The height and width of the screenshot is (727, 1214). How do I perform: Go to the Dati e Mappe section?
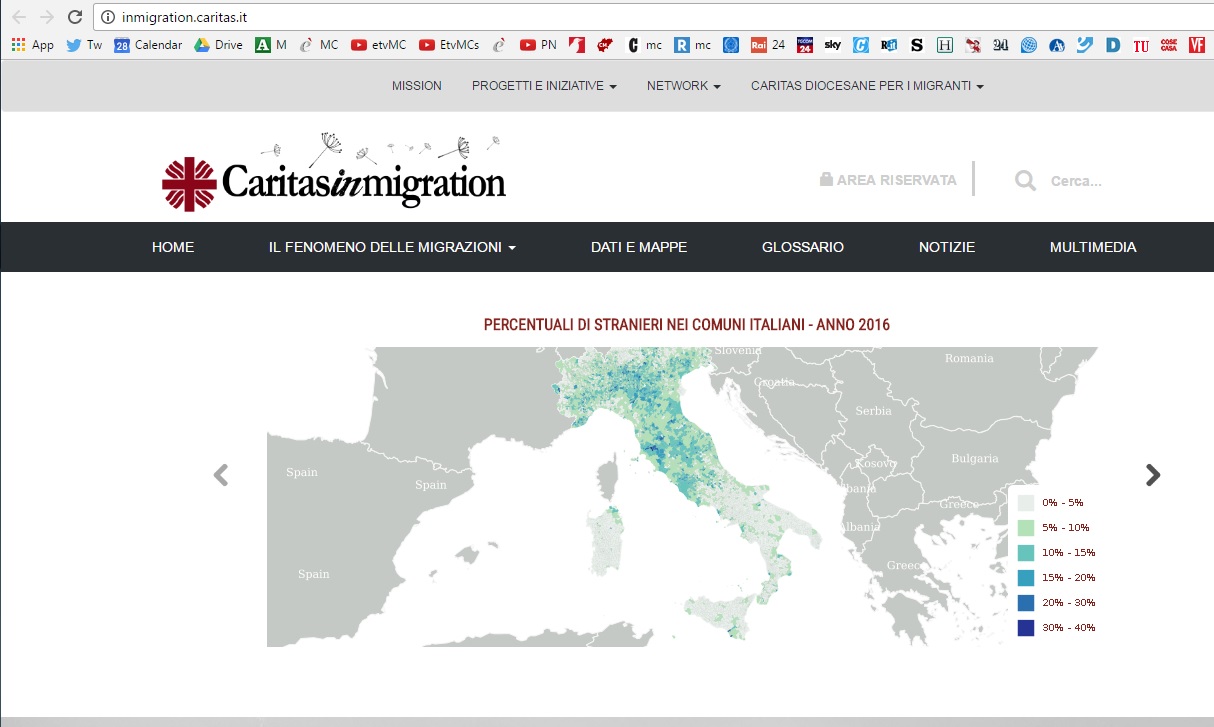click(x=639, y=247)
